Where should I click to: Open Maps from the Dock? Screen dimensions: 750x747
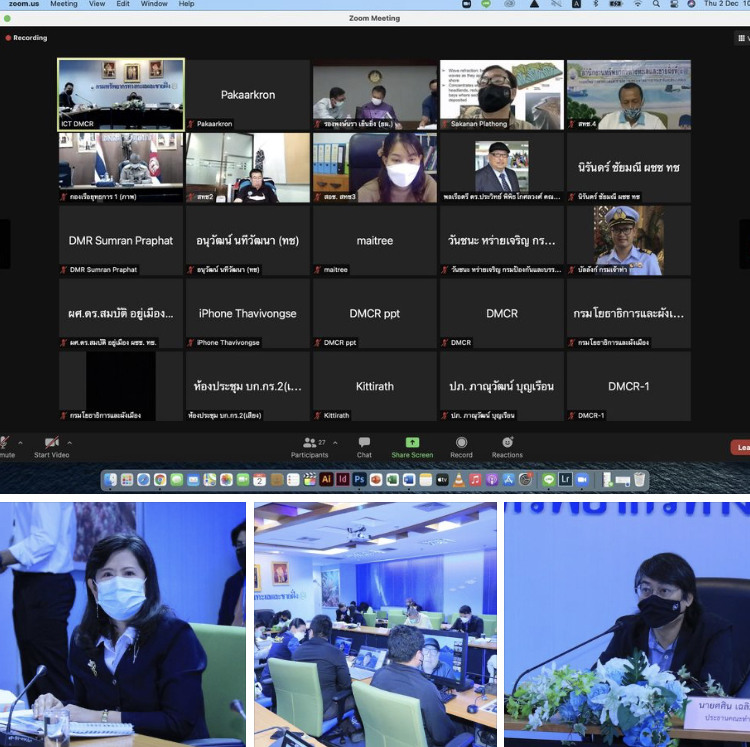[x=210, y=480]
